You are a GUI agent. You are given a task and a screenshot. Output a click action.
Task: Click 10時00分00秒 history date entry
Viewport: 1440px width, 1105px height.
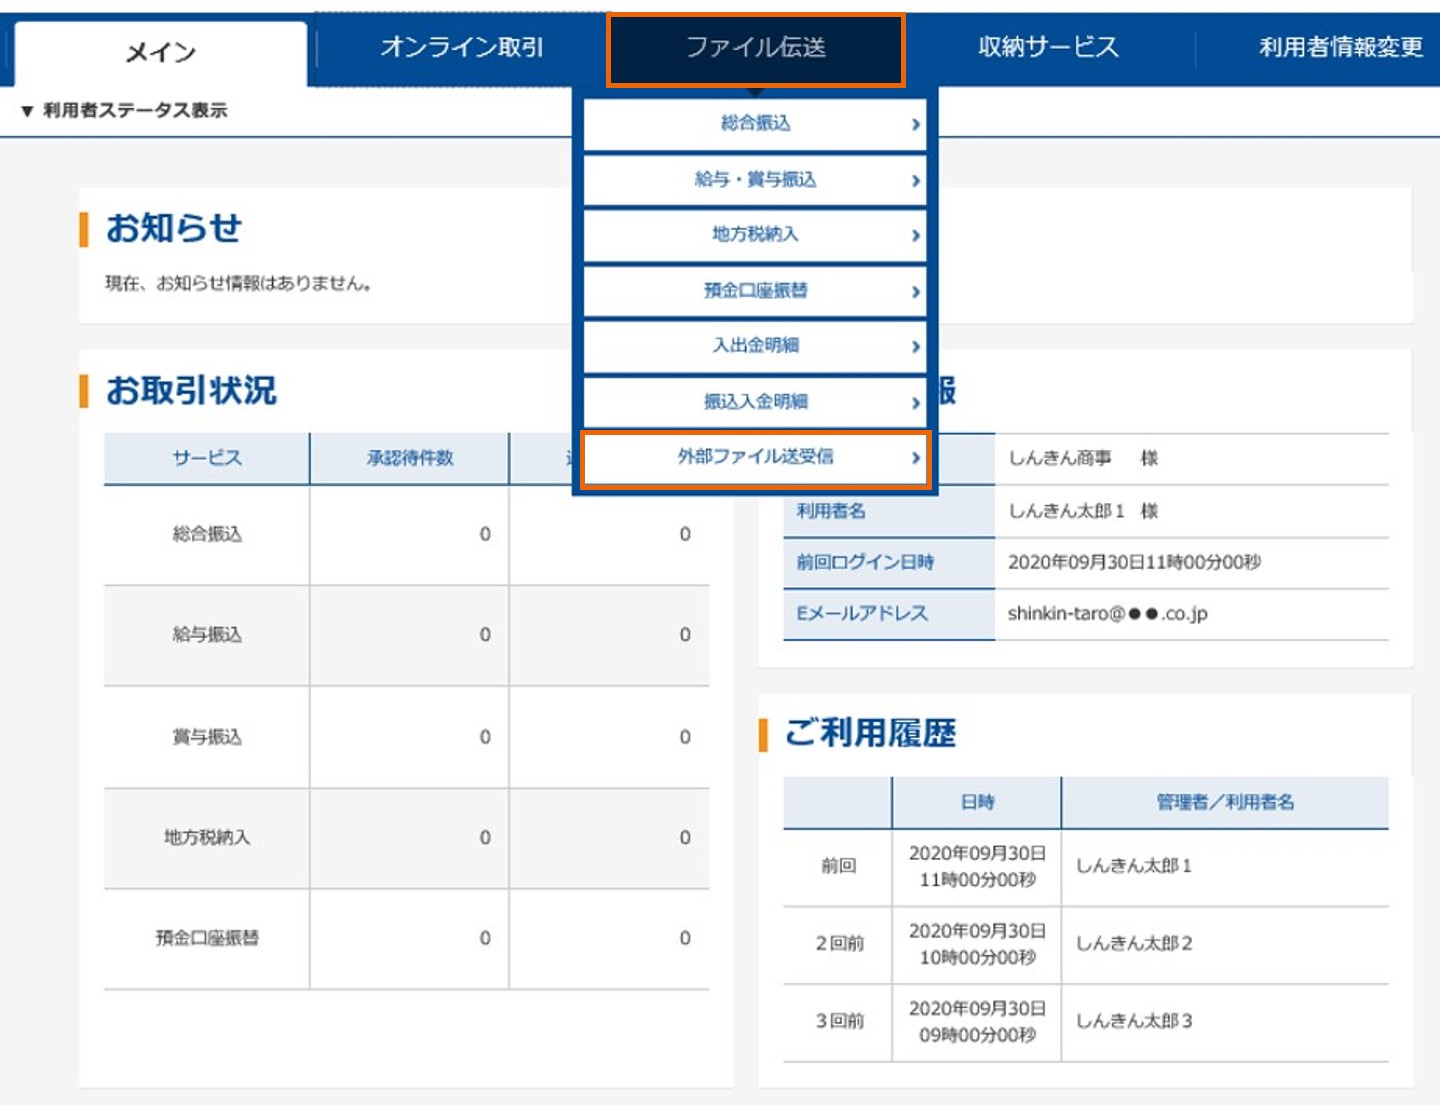coord(977,958)
